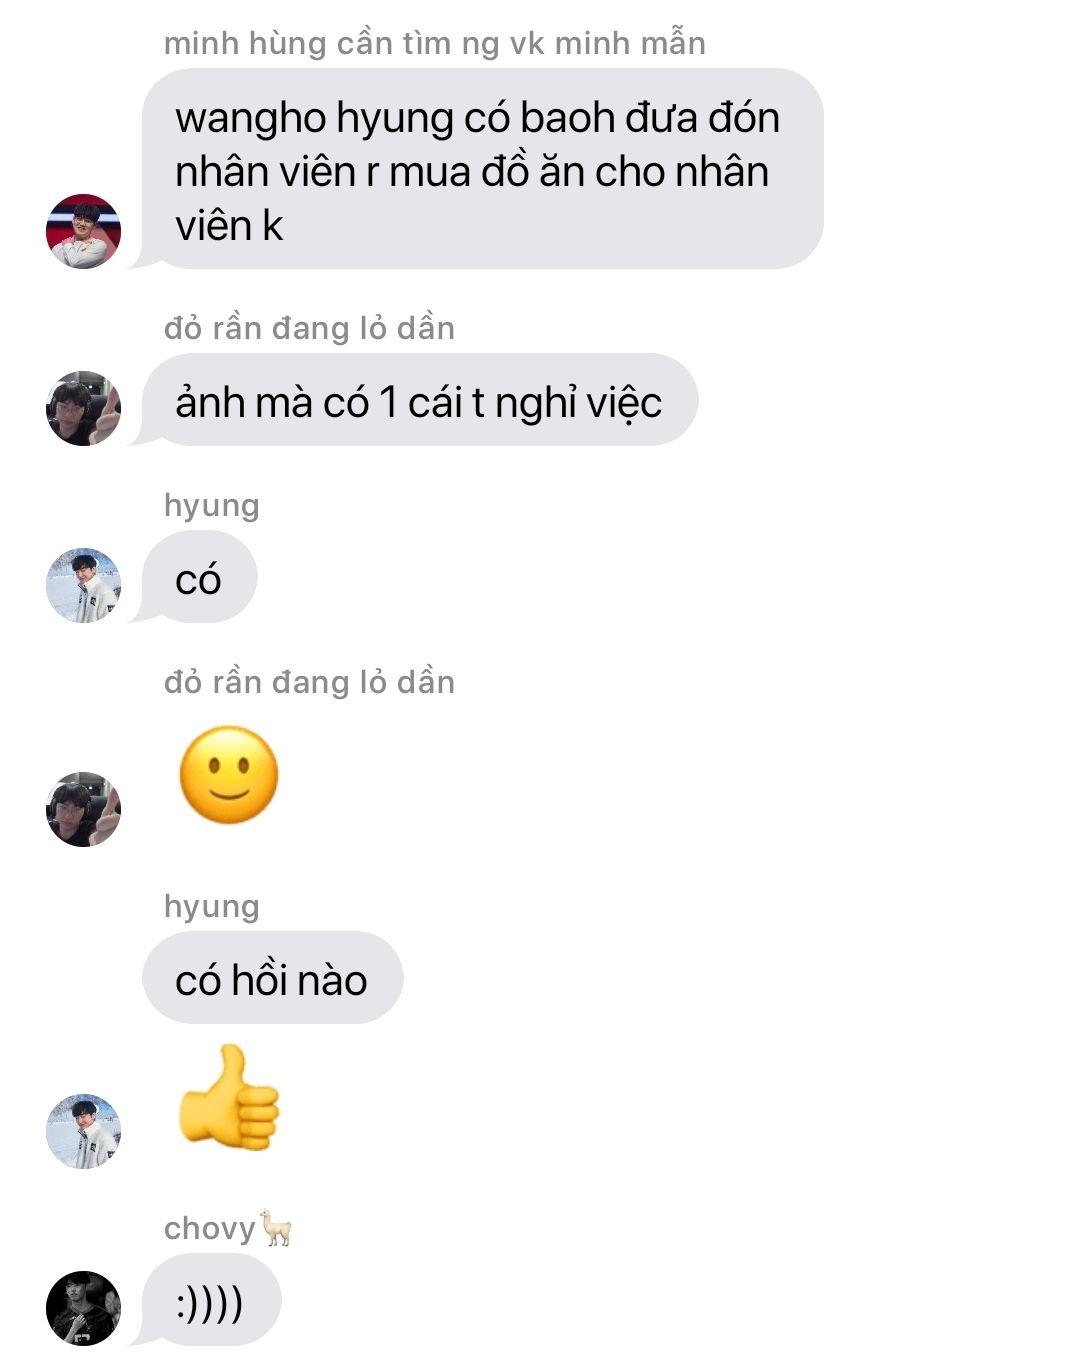Select the 'có hồi nào' message bubble
Screen dimensions: 1080x1369
[272, 977]
